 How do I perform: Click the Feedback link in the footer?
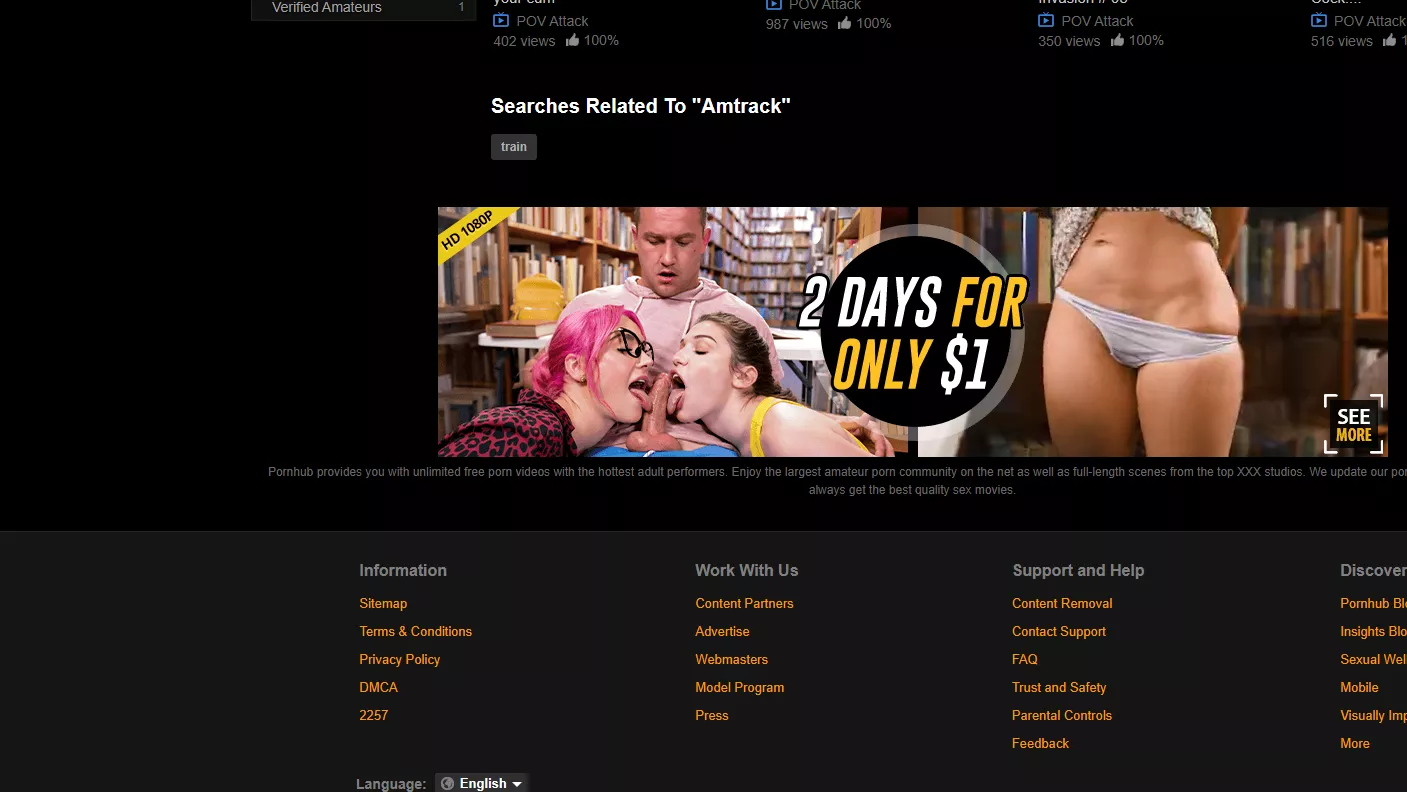coord(1040,743)
